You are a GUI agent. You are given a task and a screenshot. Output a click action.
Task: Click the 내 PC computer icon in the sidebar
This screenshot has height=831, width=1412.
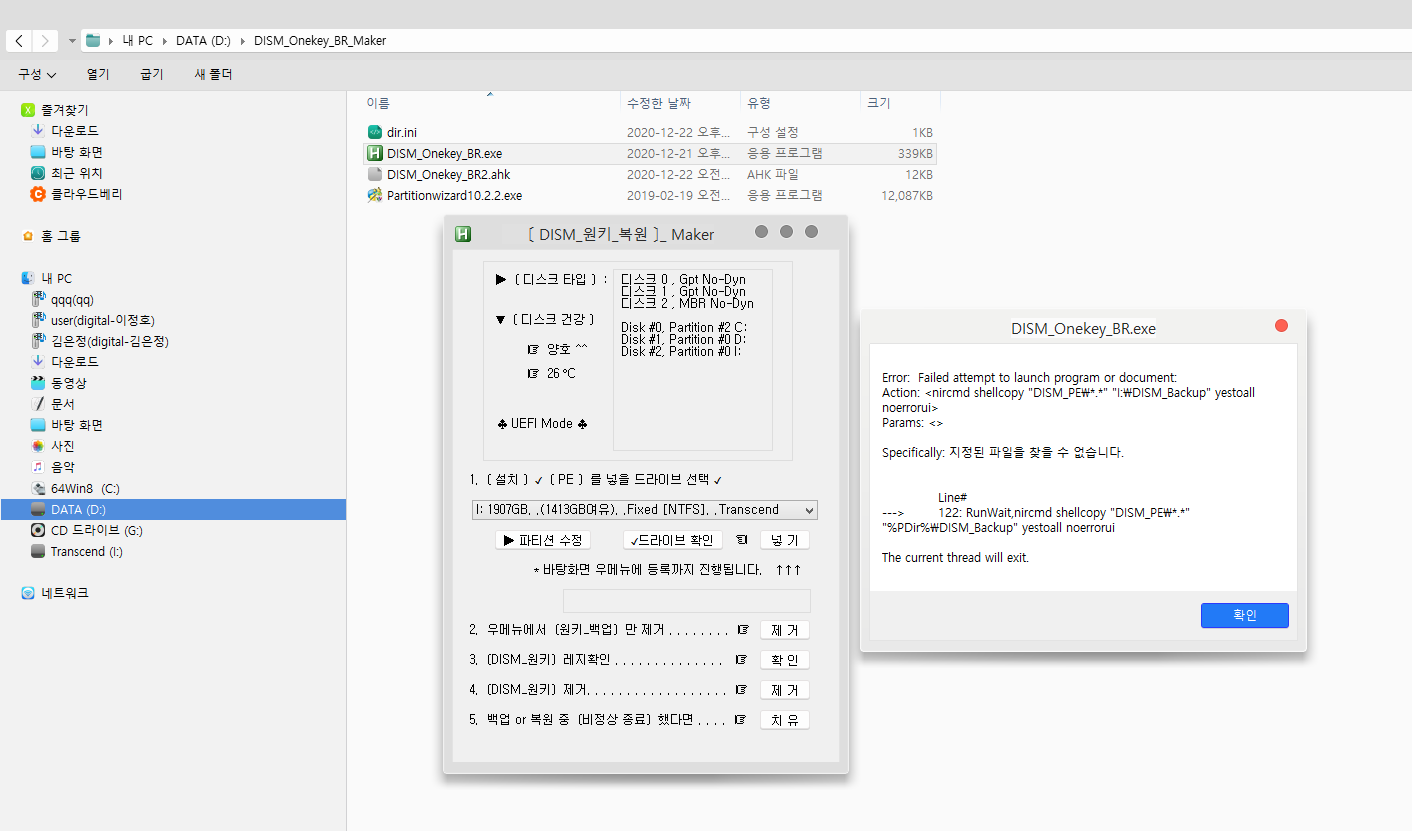click(28, 278)
